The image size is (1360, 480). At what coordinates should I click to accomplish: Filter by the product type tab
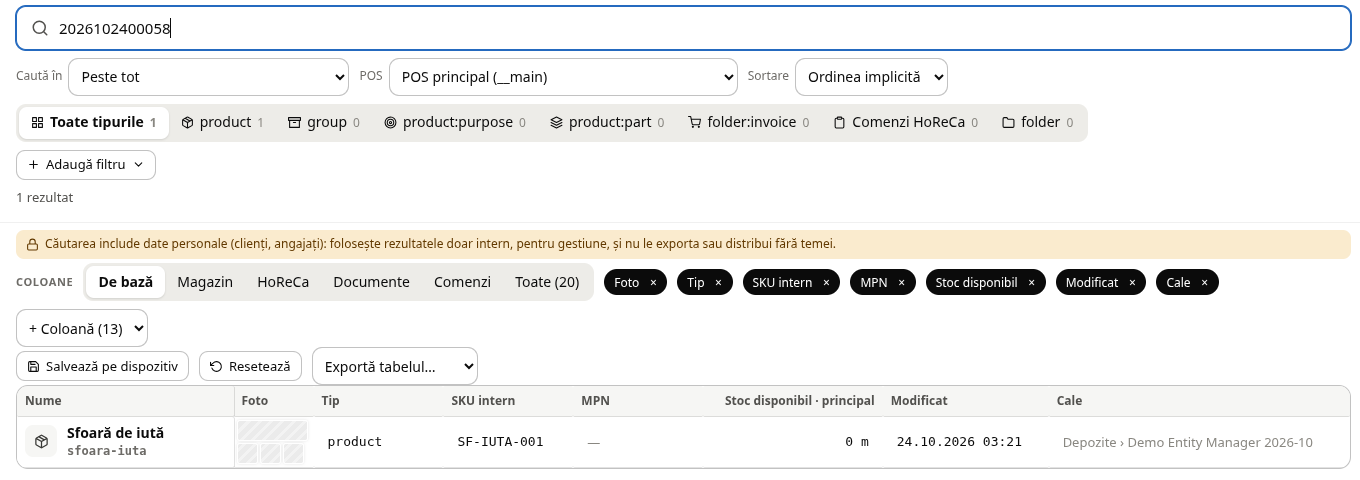(x=222, y=122)
